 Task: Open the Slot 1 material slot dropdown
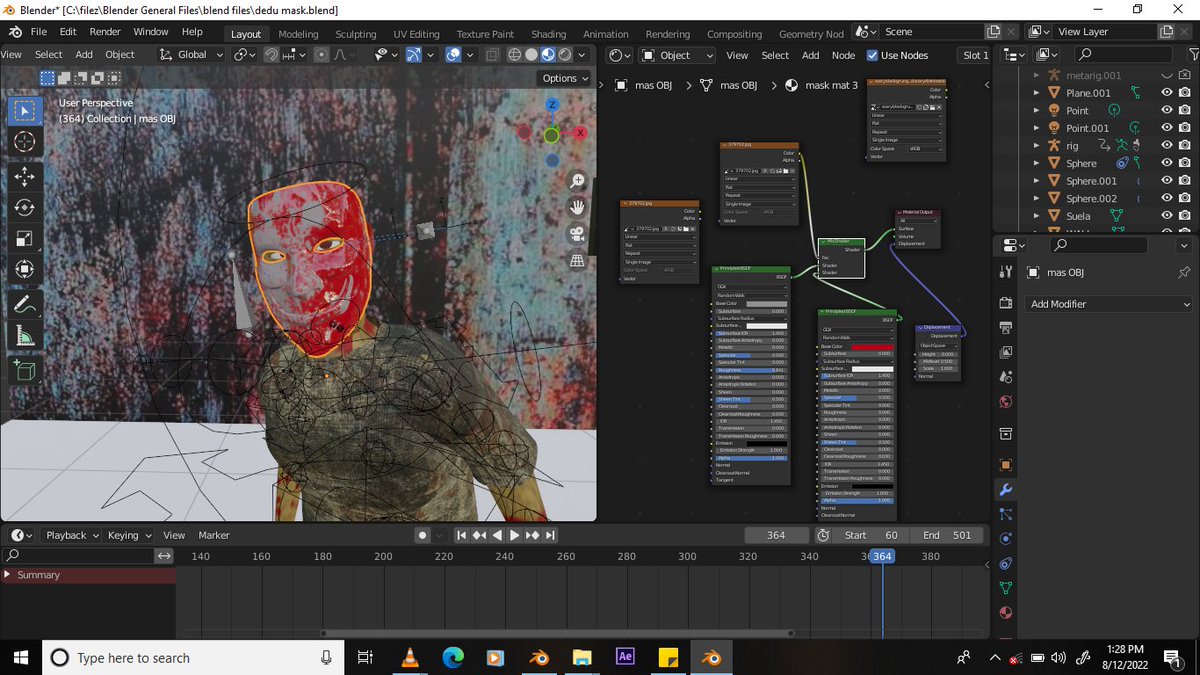click(x=974, y=55)
